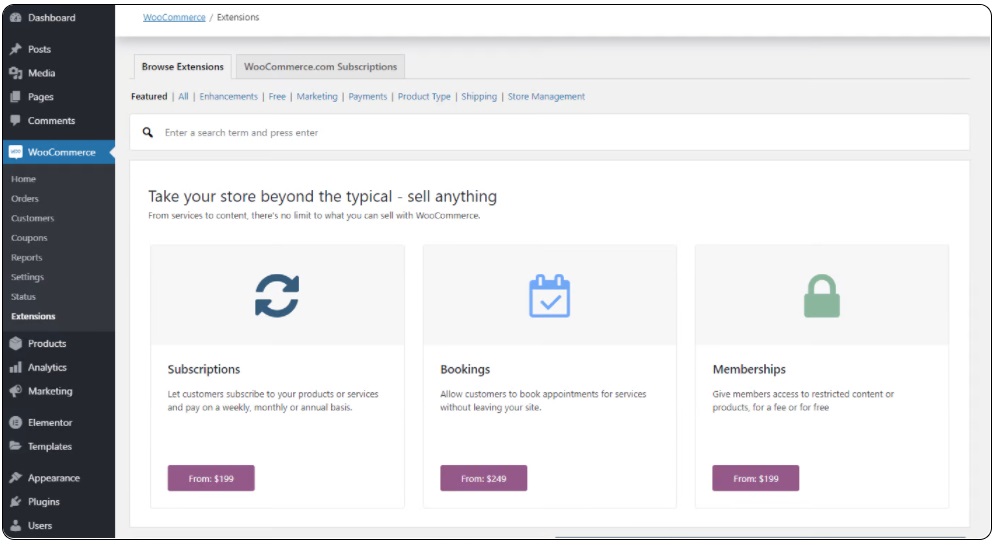Click the WooCommerce logo icon in the sidebar
This screenshot has height=545, width=996.
pyautogui.click(x=16, y=152)
